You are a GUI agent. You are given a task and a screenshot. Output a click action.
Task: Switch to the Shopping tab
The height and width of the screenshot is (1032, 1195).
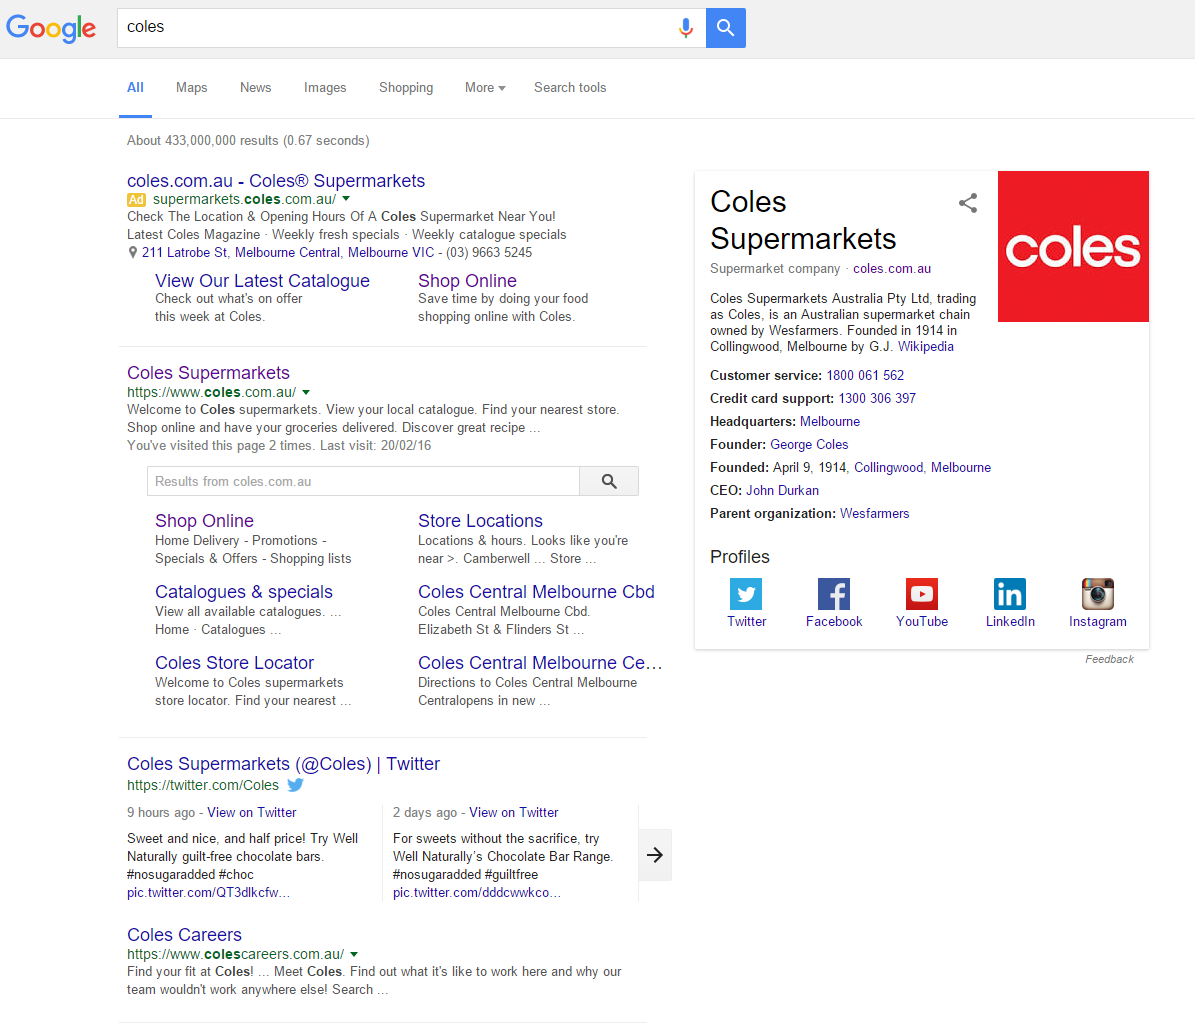[405, 88]
